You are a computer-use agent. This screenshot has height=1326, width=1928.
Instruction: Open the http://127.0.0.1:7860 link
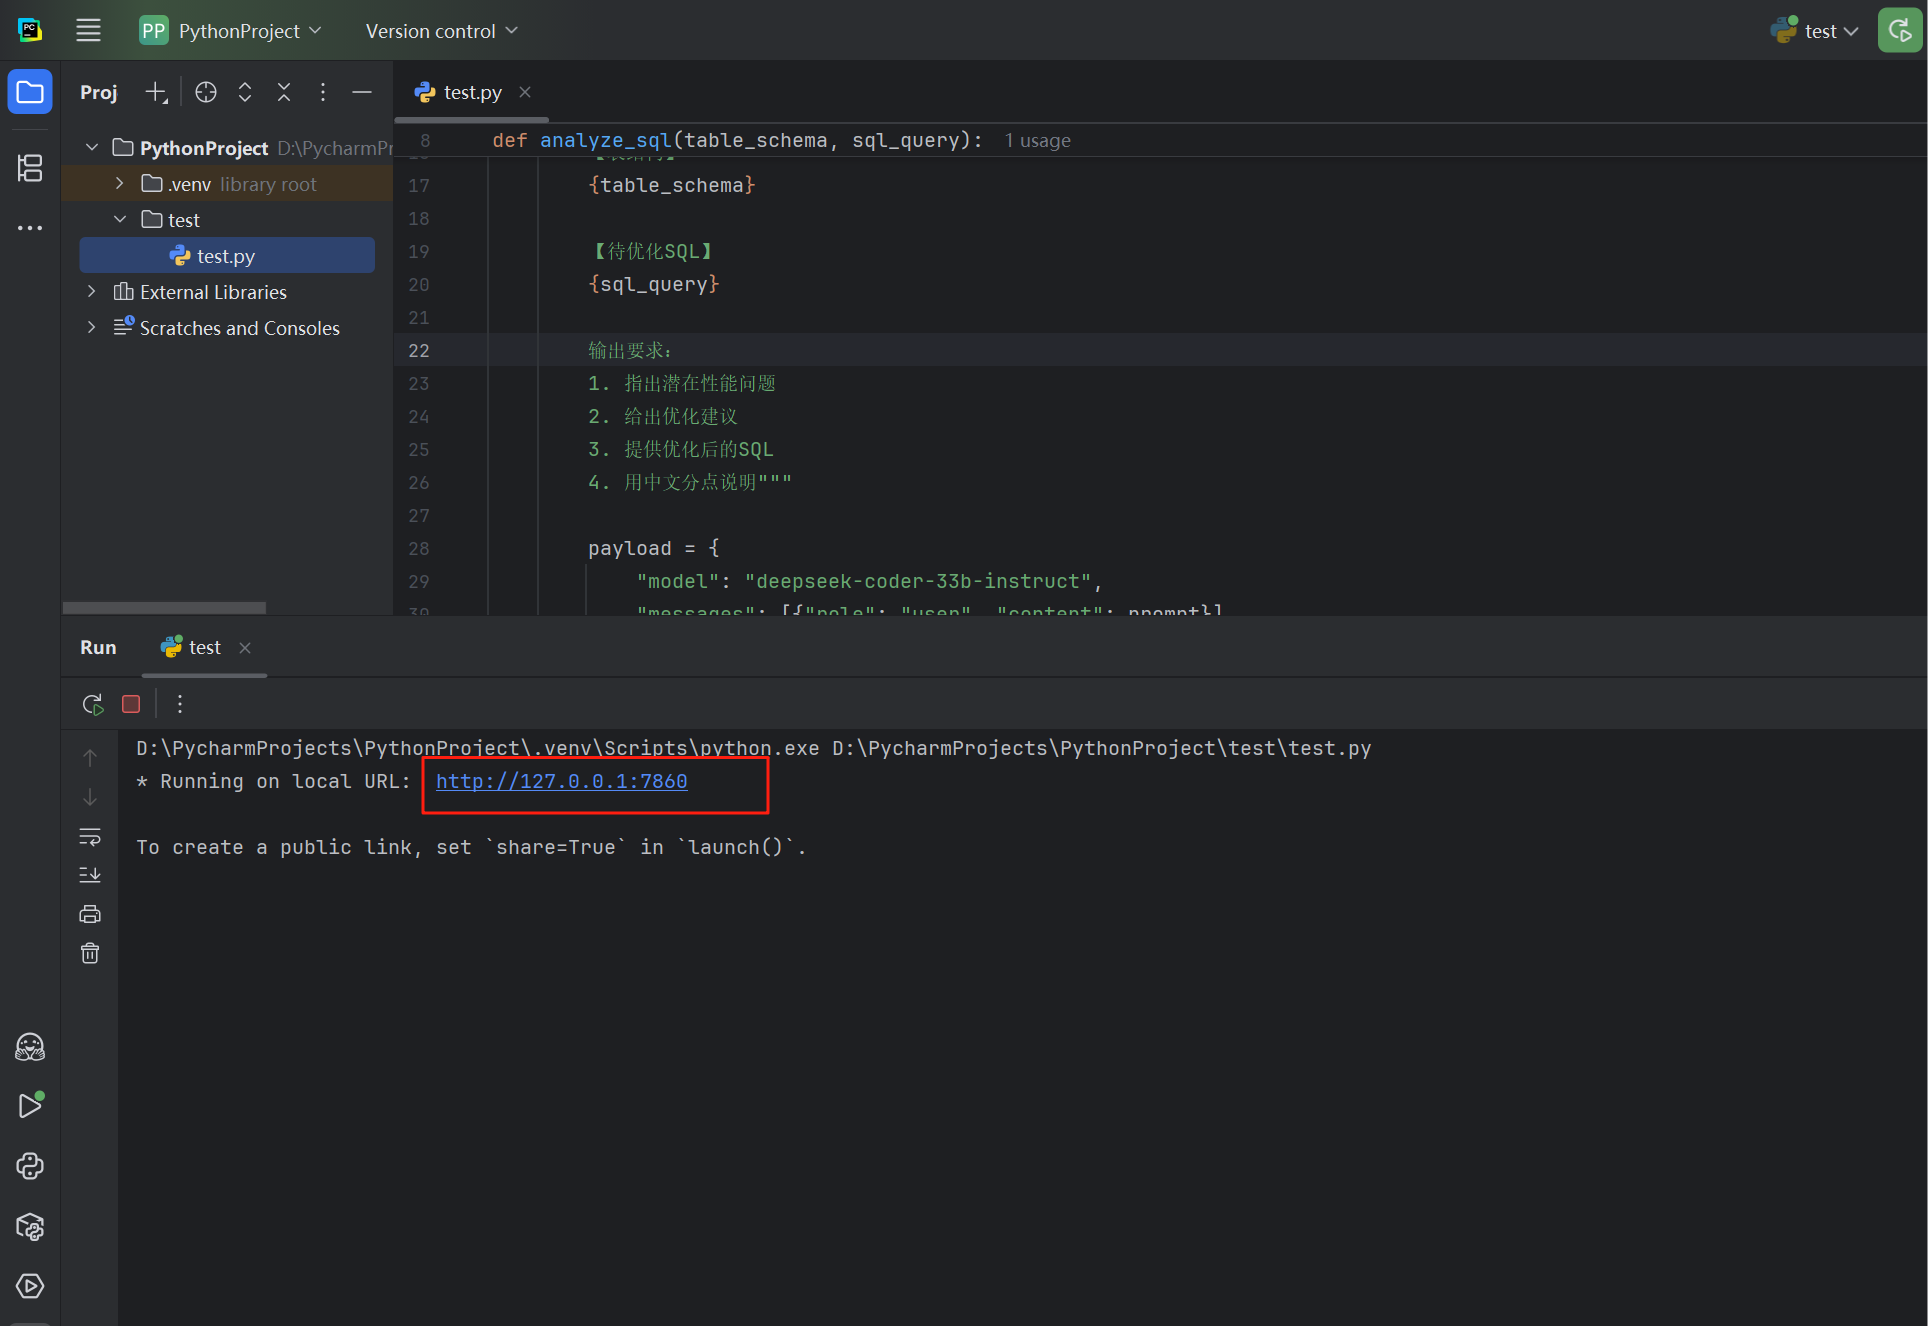(x=561, y=781)
